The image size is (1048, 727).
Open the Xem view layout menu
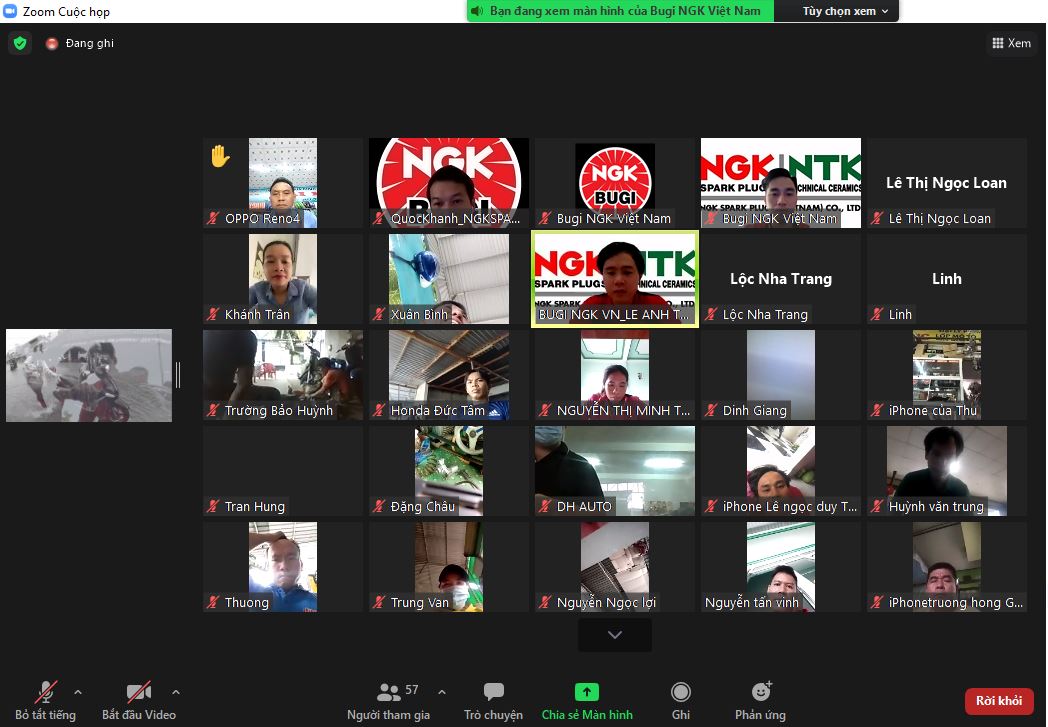pyautogui.click(x=1011, y=43)
